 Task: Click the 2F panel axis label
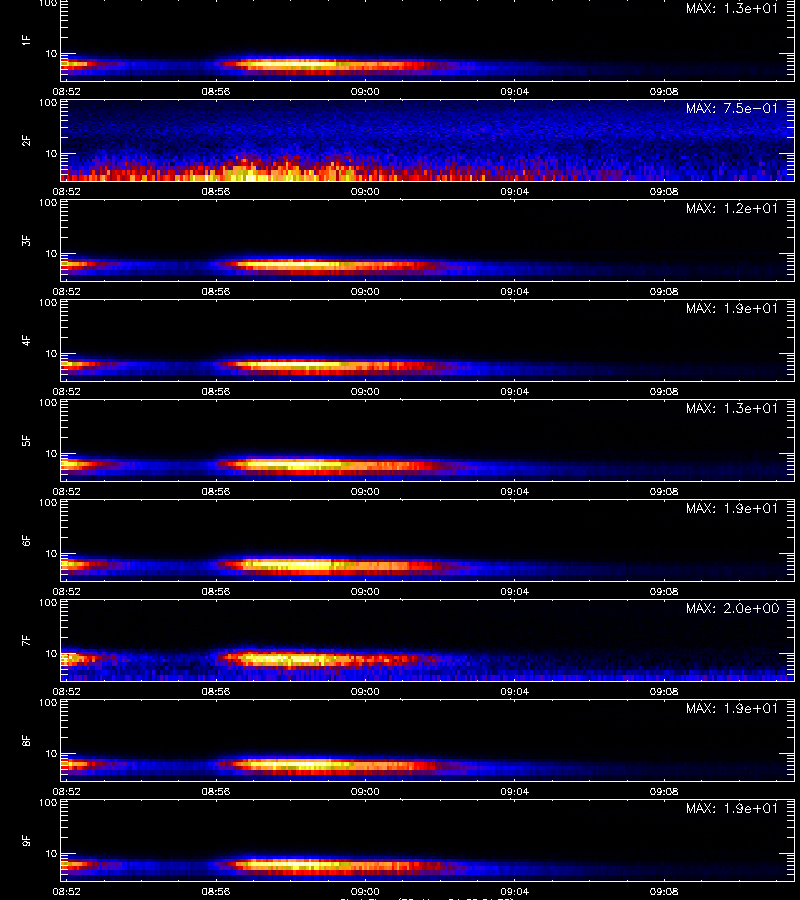point(26,140)
